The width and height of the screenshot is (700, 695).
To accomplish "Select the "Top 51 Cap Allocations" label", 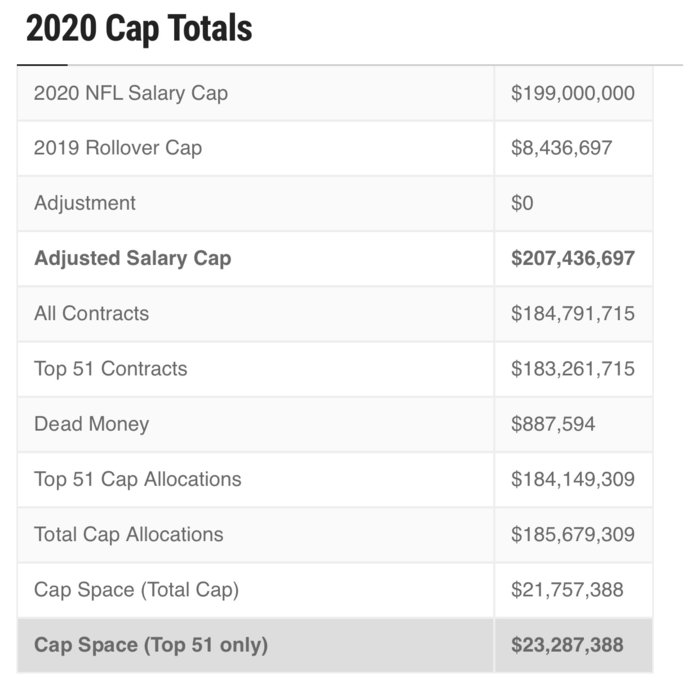I will [137, 479].
